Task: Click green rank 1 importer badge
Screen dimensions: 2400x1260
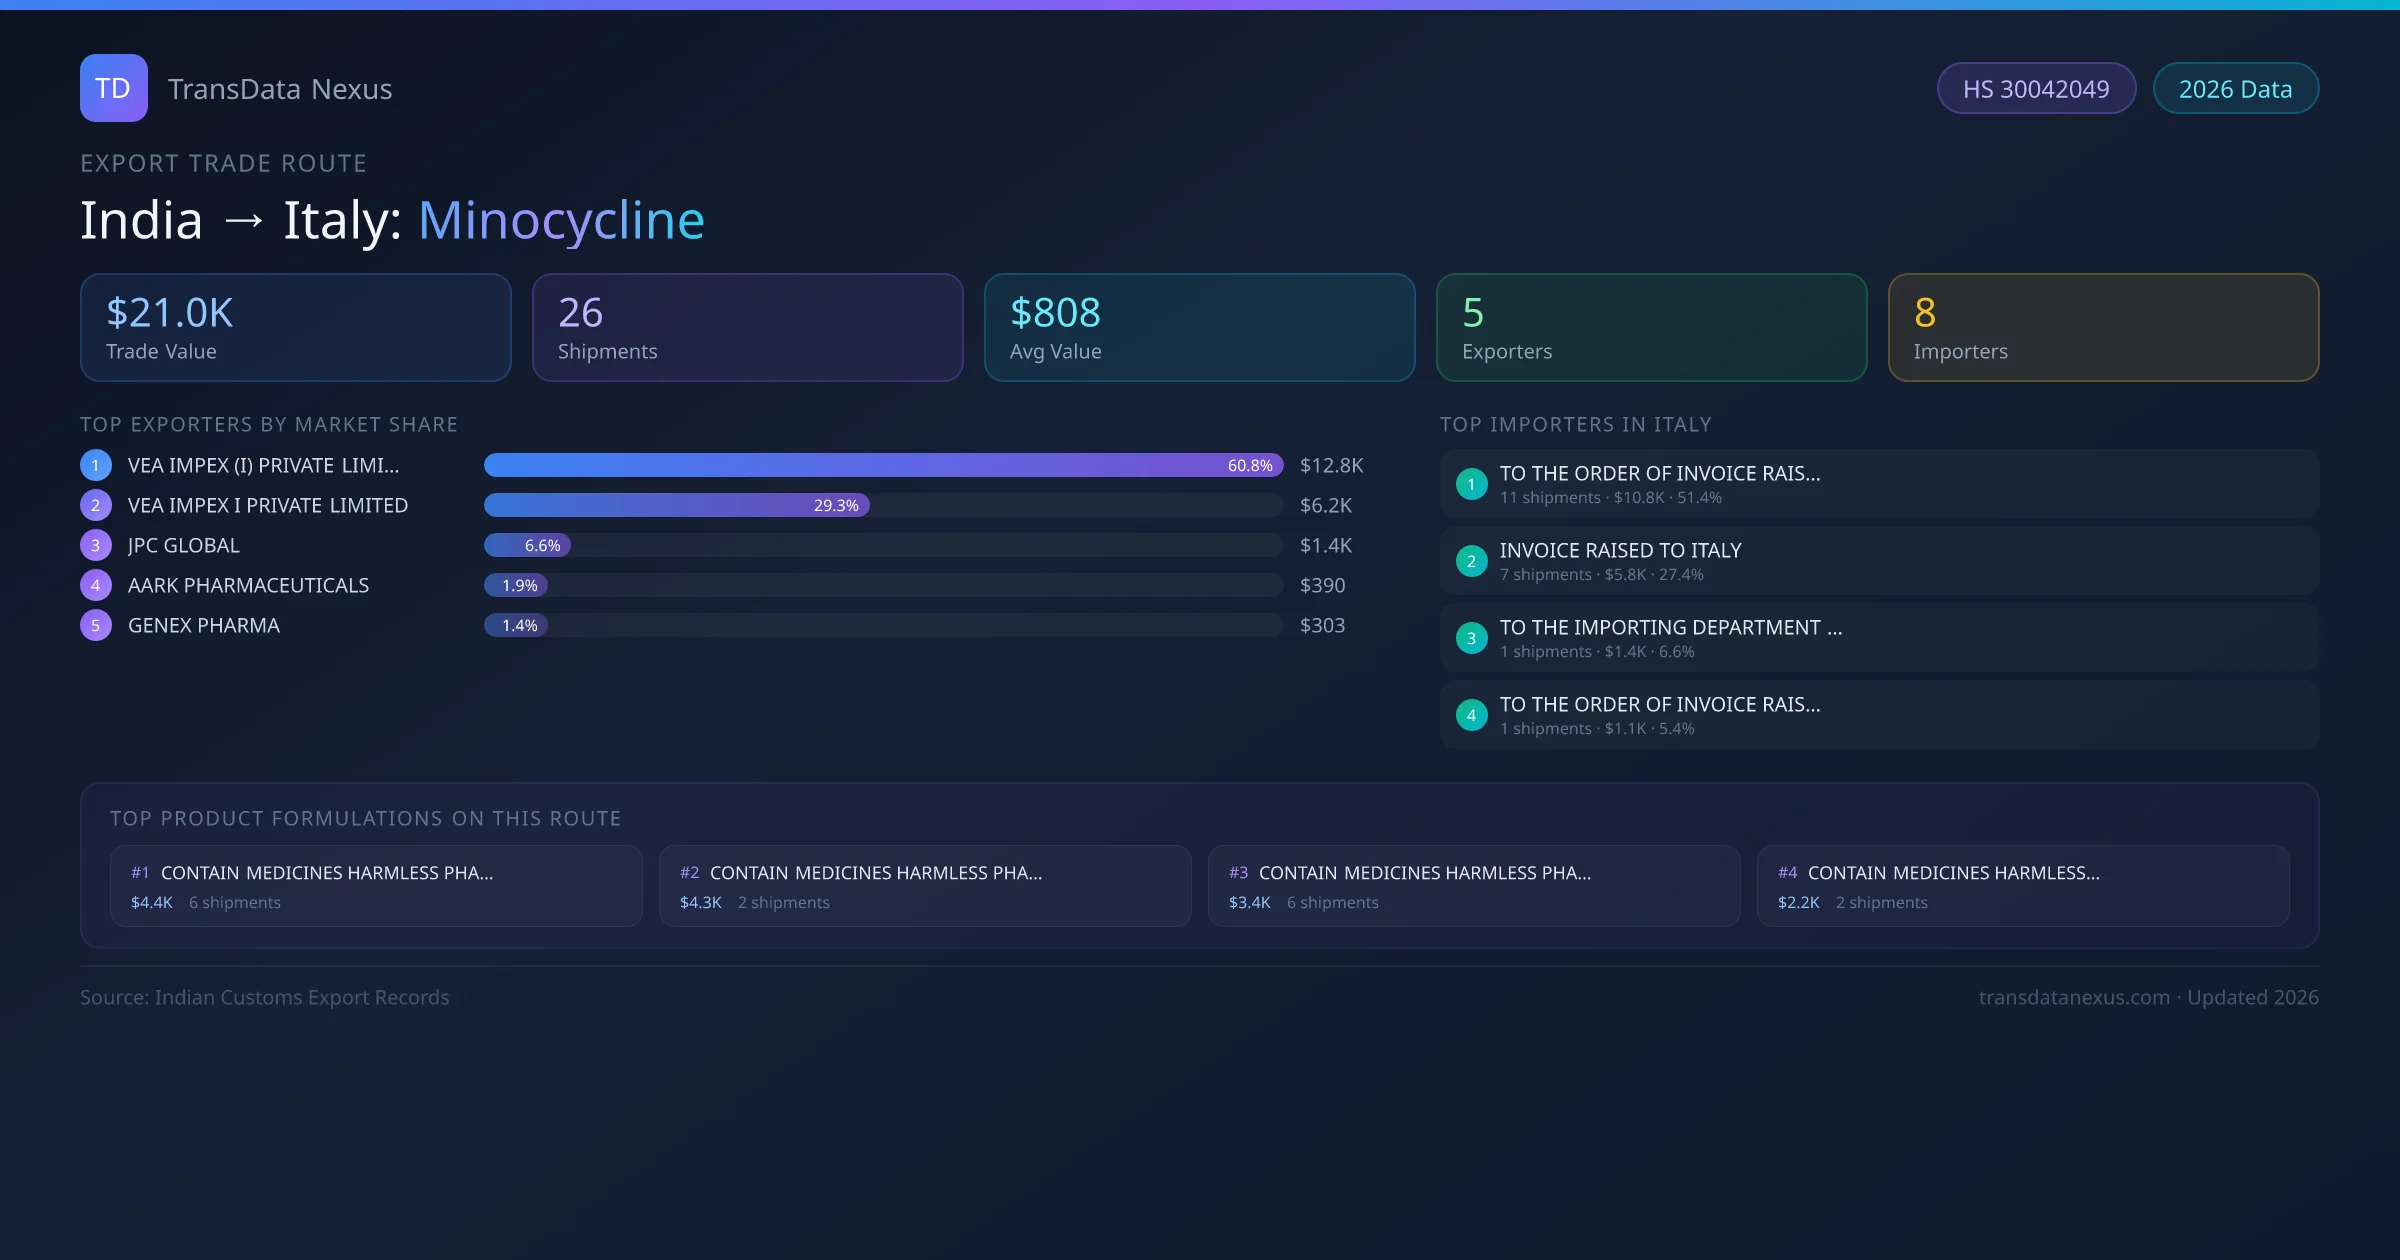Action: coord(1471,484)
